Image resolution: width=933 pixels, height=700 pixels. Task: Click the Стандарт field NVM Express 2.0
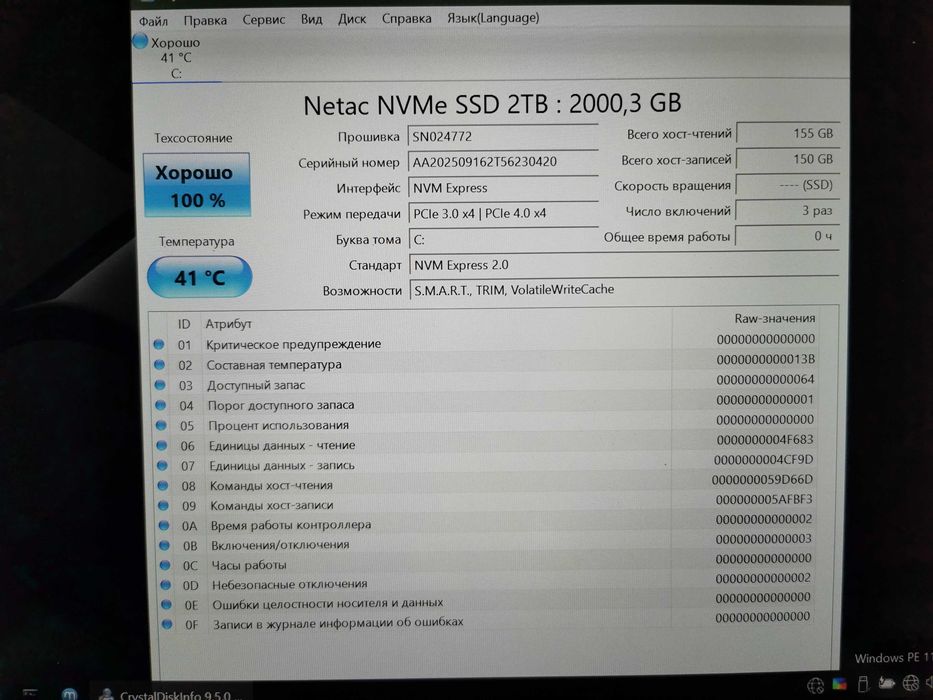coord(624,265)
